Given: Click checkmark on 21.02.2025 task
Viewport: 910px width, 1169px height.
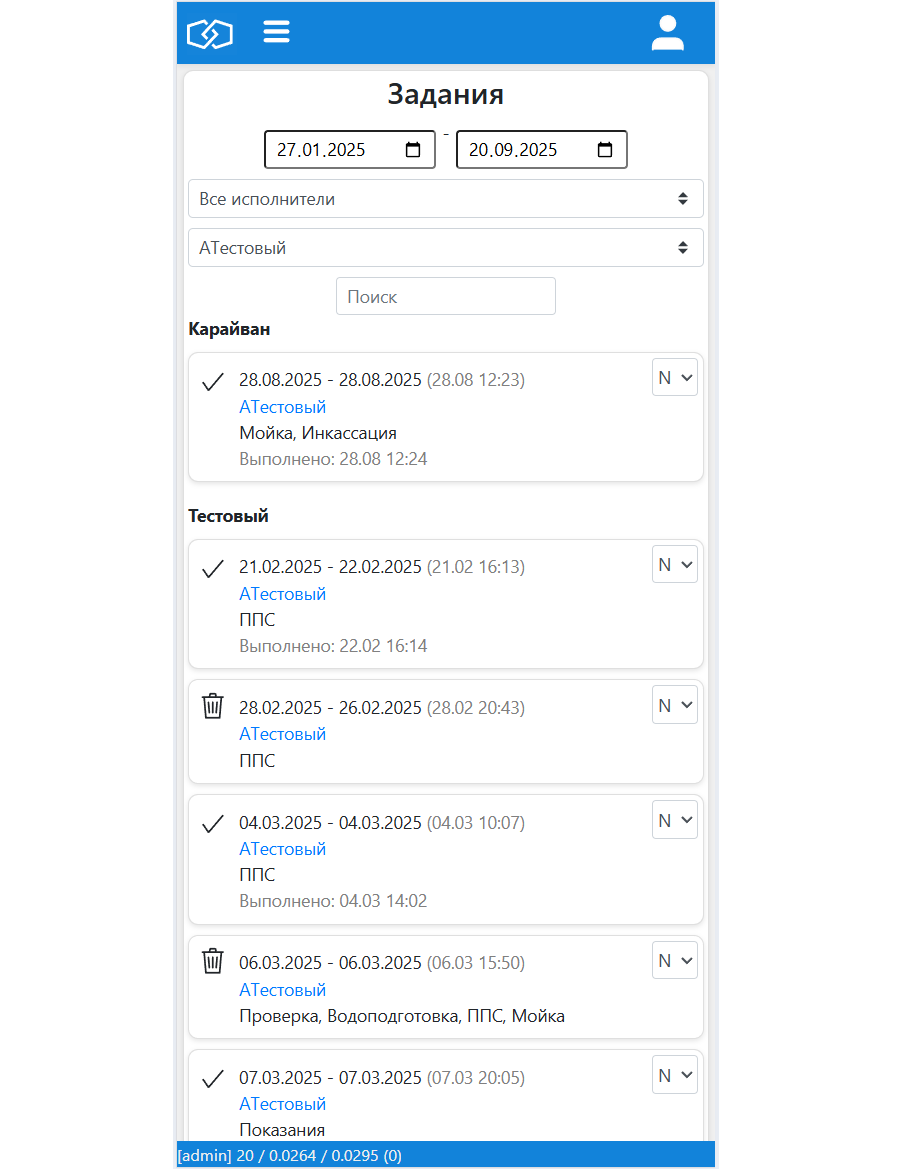Looking at the screenshot, I should point(212,569).
